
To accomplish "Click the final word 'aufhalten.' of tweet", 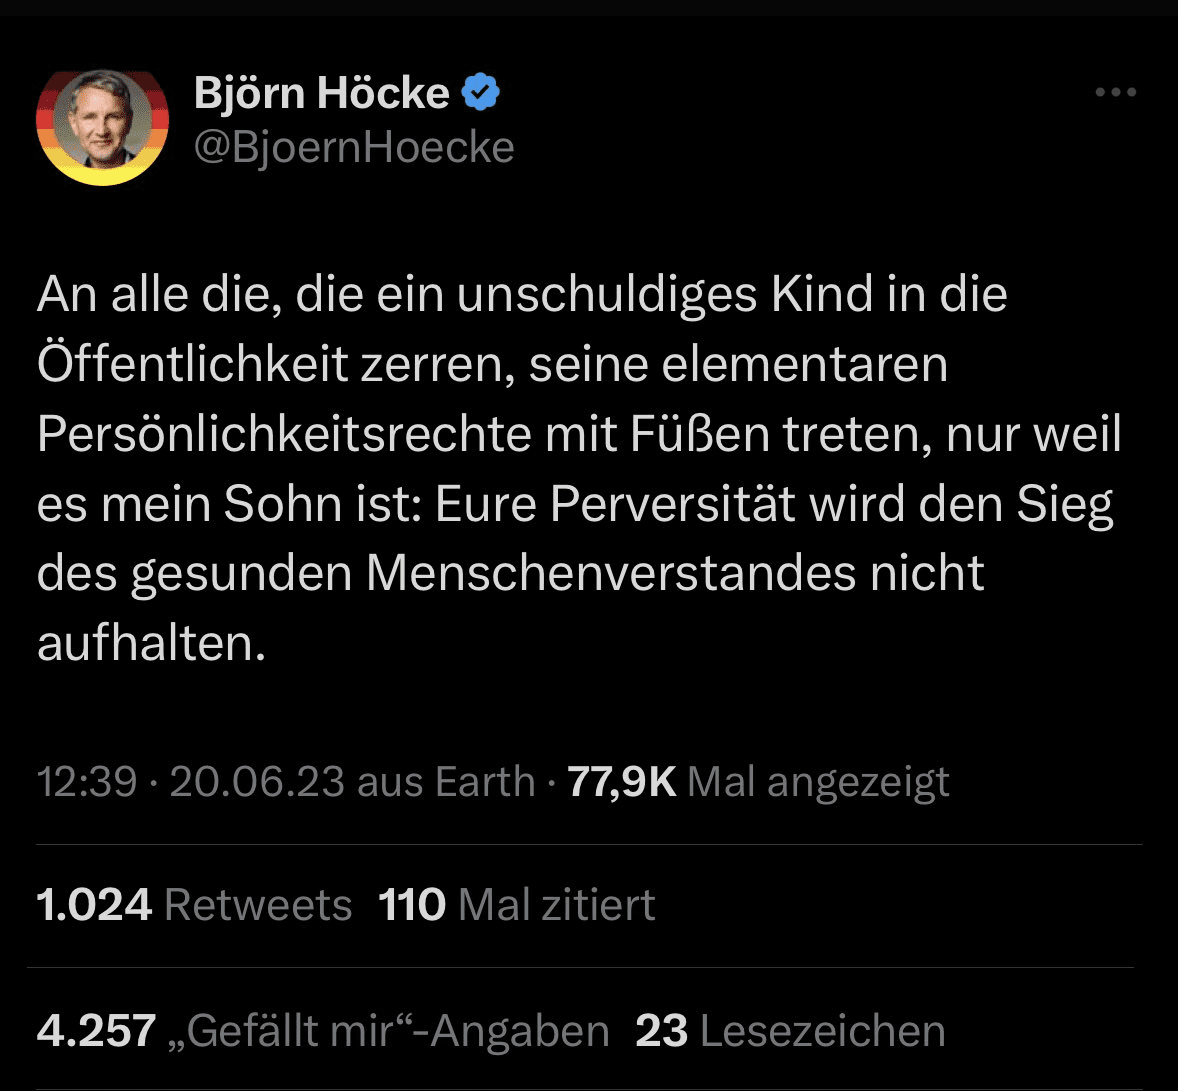I will 152,643.
